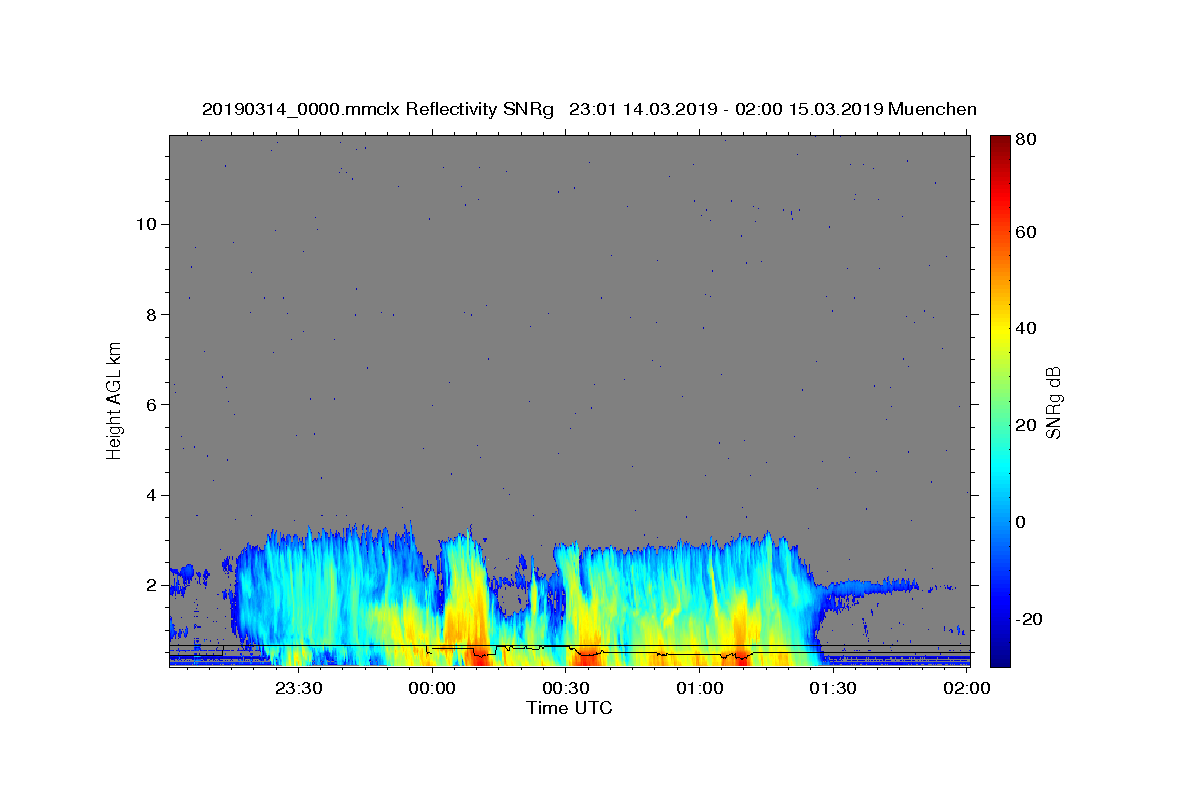The height and width of the screenshot is (800, 1200).
Task: Click the 23:30 time tick label
Action: pyautogui.click(x=299, y=688)
